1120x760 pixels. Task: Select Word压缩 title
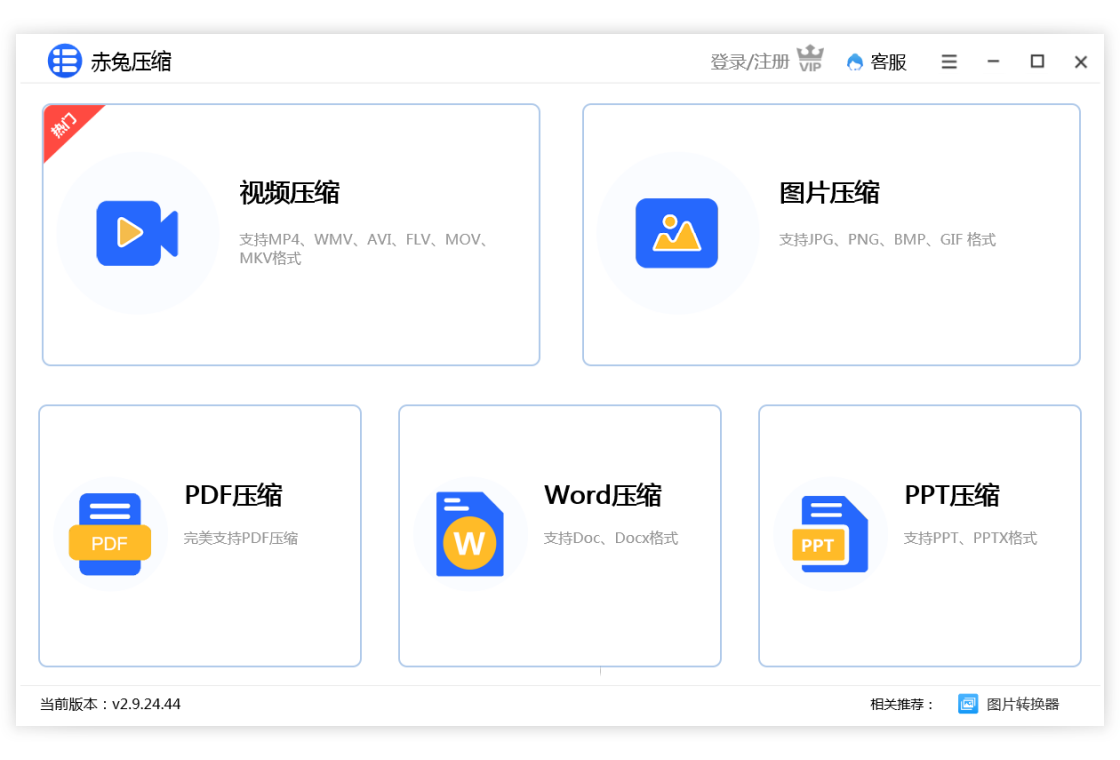[603, 495]
